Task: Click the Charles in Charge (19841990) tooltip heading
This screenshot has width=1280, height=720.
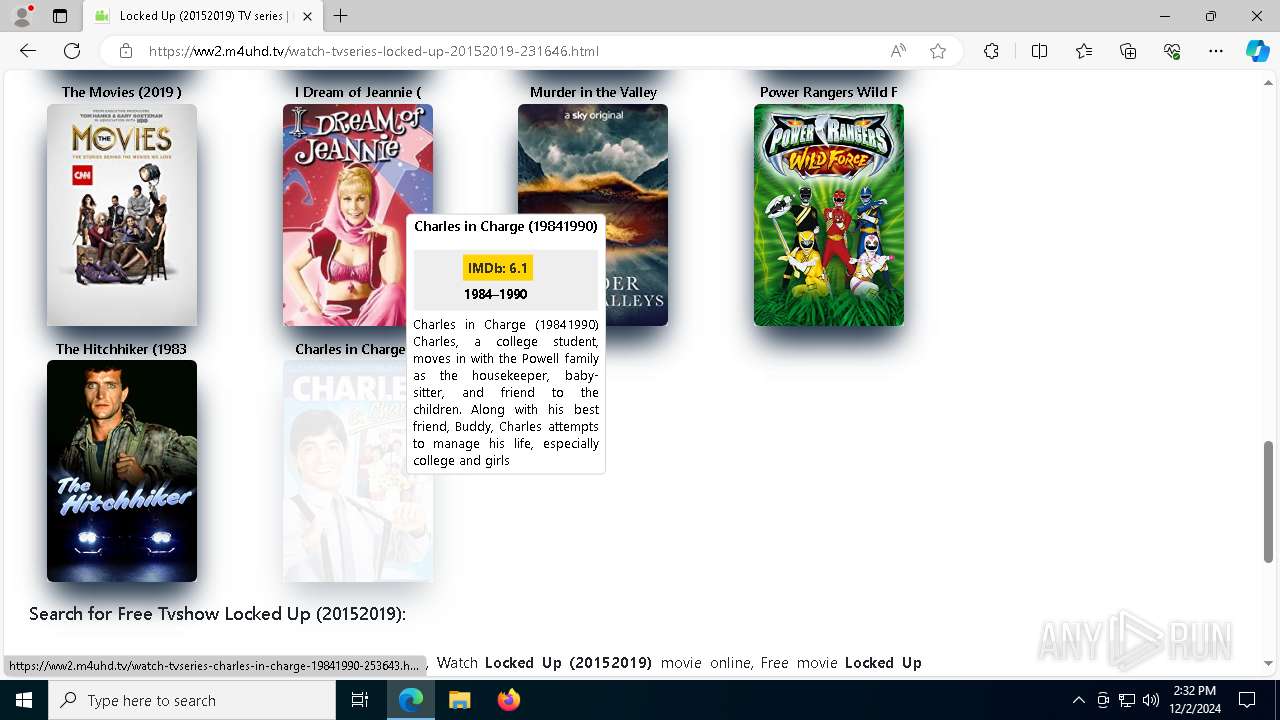Action: tap(506, 226)
